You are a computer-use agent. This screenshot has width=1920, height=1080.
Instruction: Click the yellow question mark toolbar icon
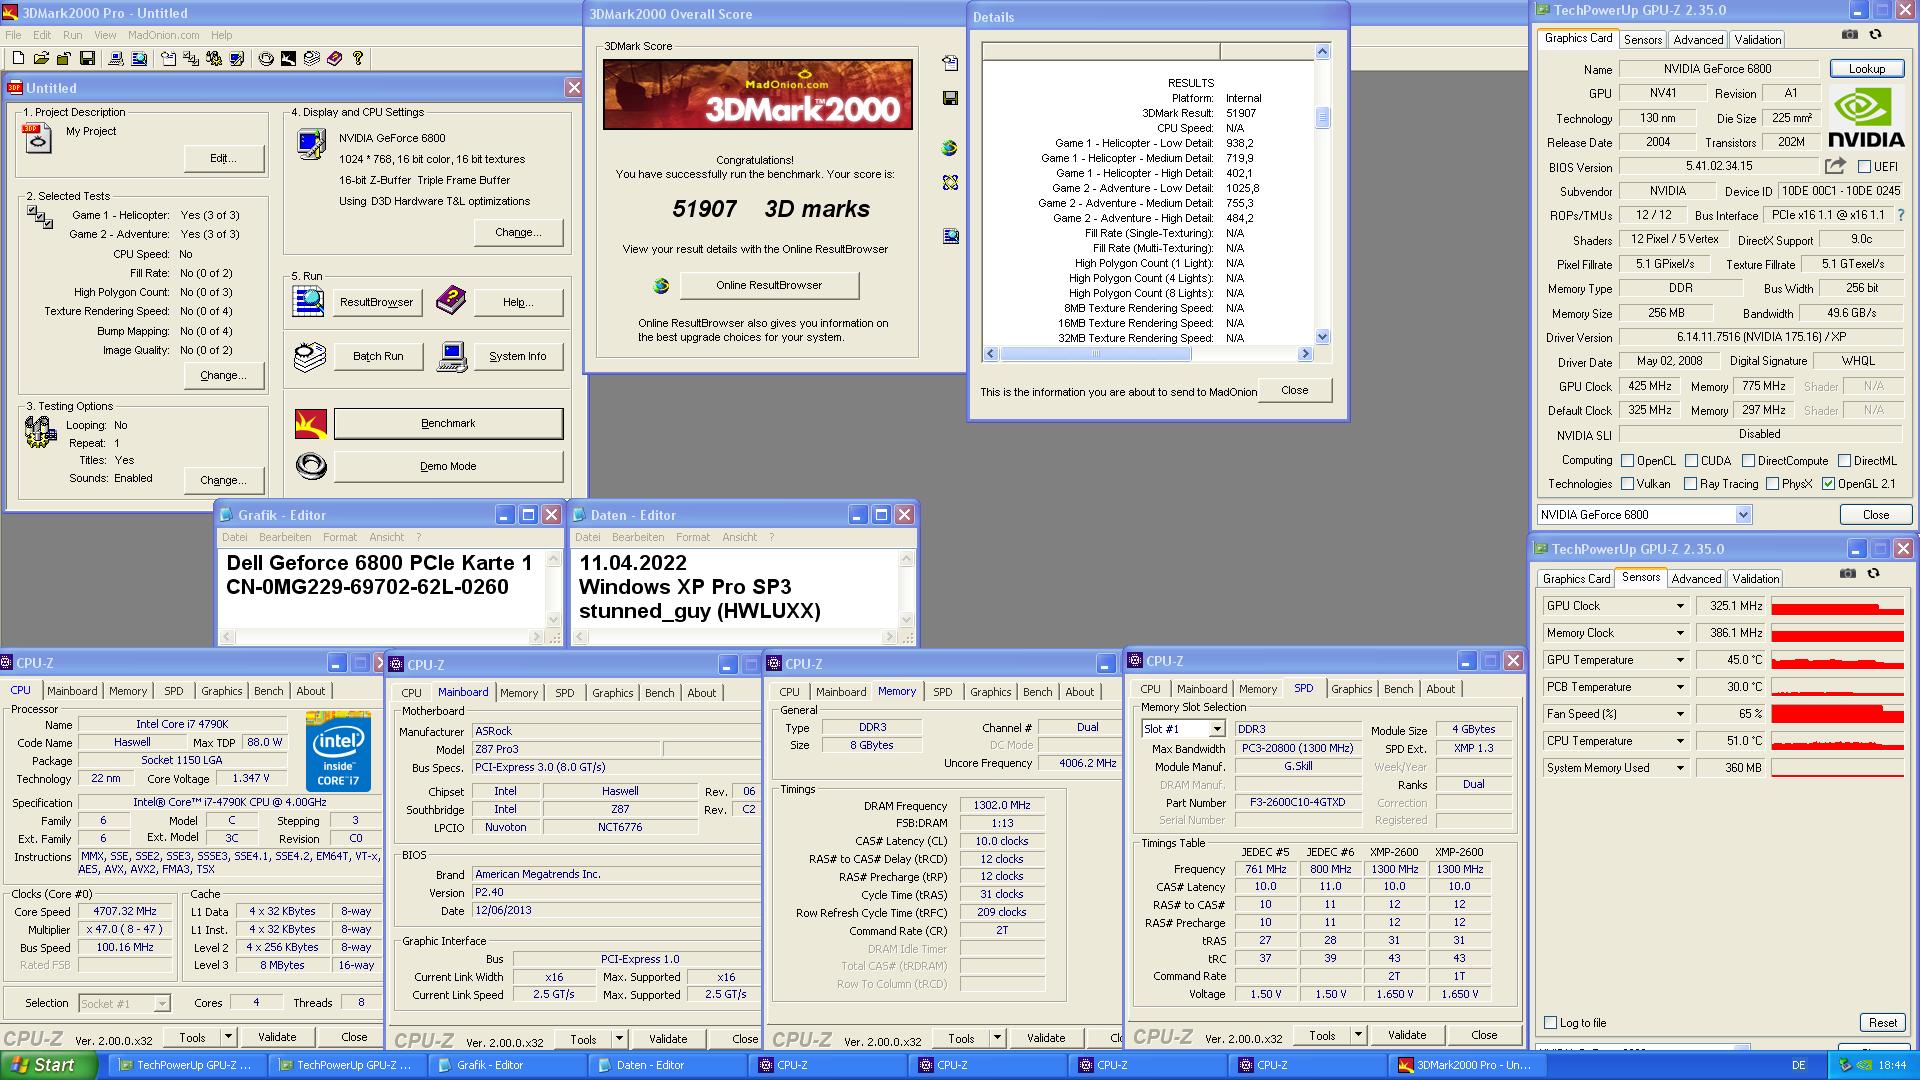(x=358, y=59)
